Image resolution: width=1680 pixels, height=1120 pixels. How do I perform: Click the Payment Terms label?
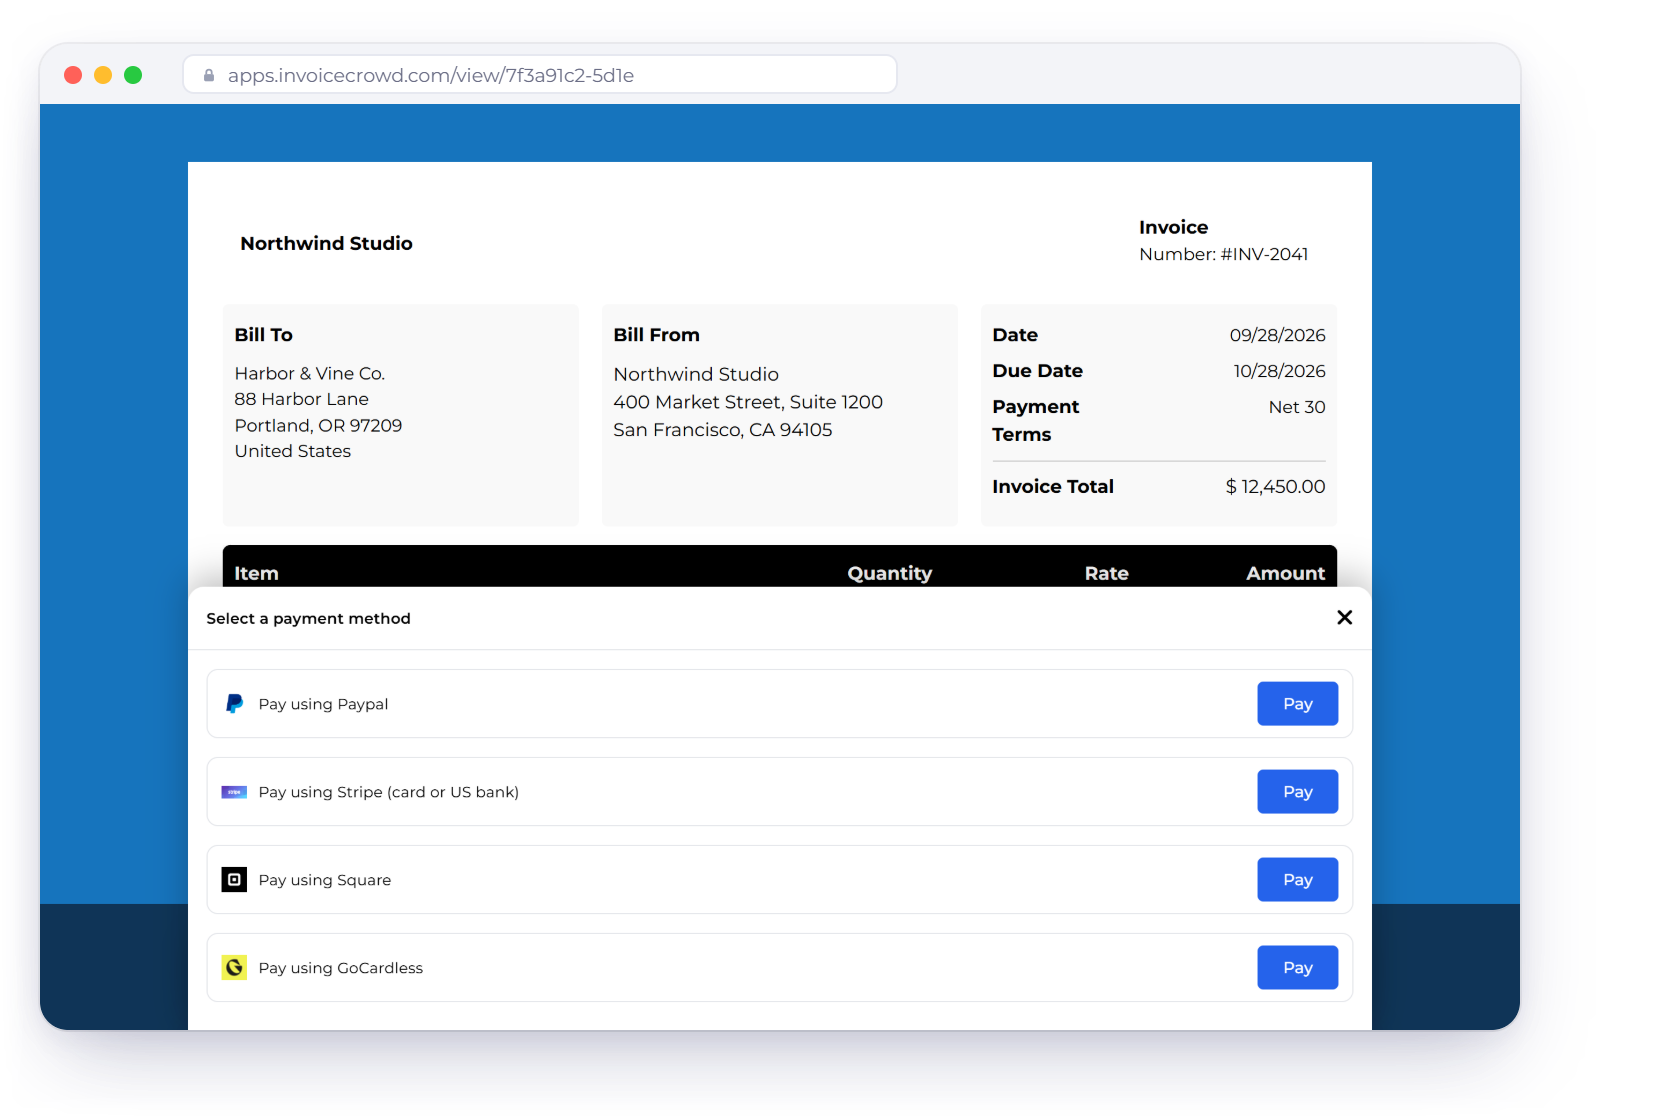click(x=1035, y=421)
